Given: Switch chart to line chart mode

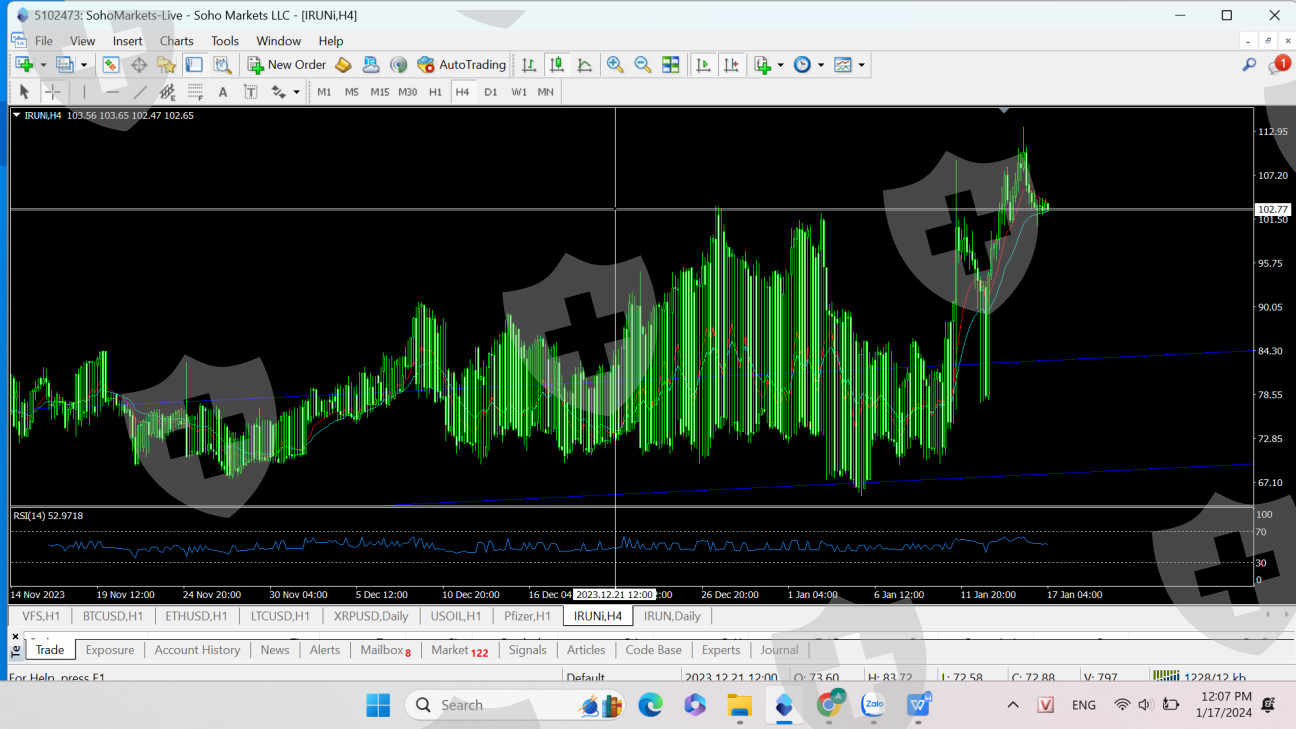Looking at the screenshot, I should pos(585,65).
